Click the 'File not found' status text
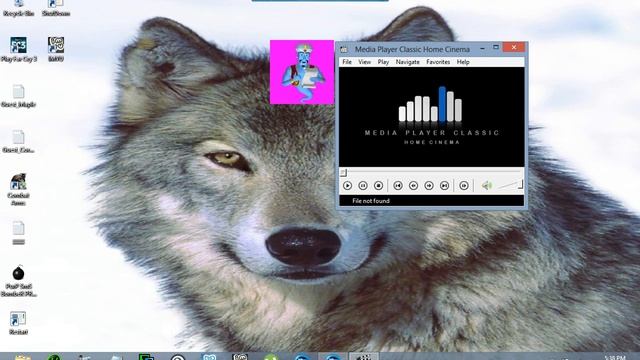This screenshot has height=360, width=640. (x=371, y=201)
